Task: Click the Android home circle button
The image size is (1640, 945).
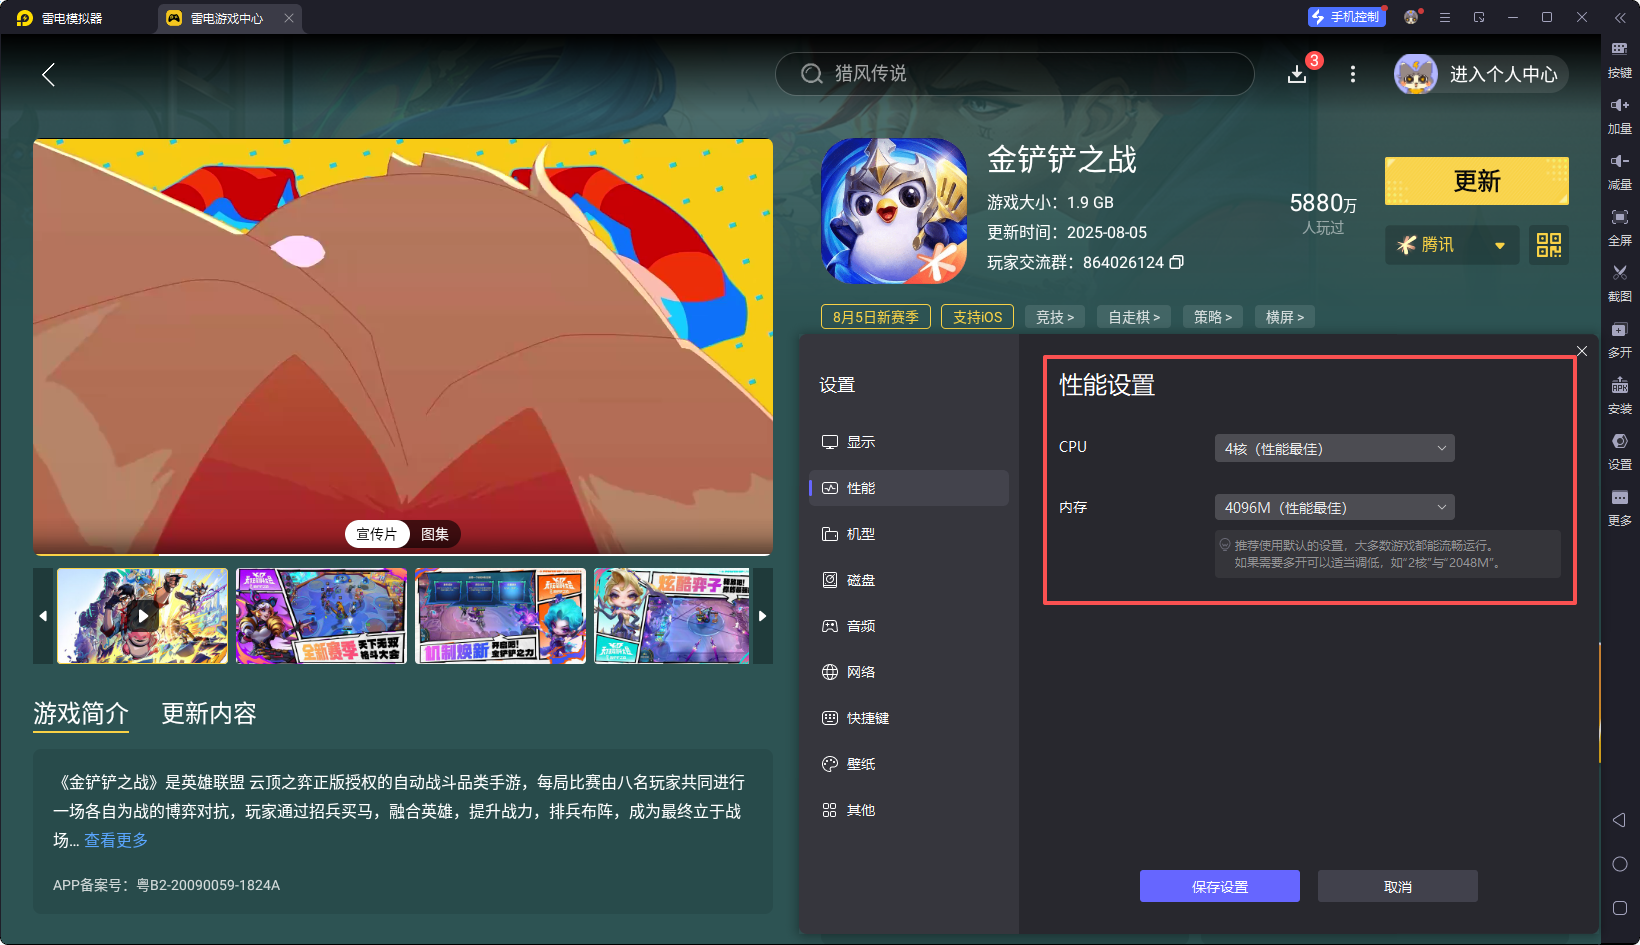Action: tap(1620, 864)
